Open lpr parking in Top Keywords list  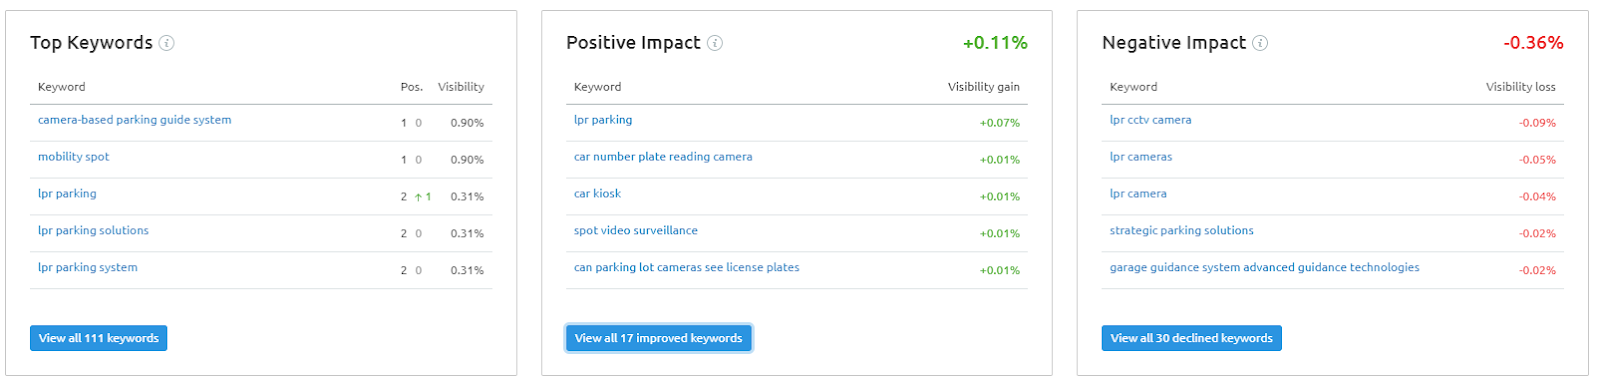[67, 194]
